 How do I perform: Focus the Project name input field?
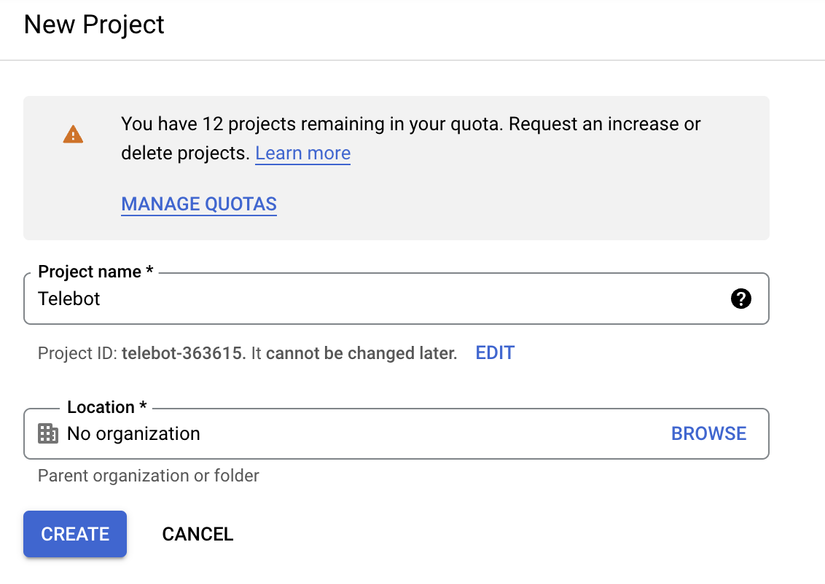(x=380, y=298)
